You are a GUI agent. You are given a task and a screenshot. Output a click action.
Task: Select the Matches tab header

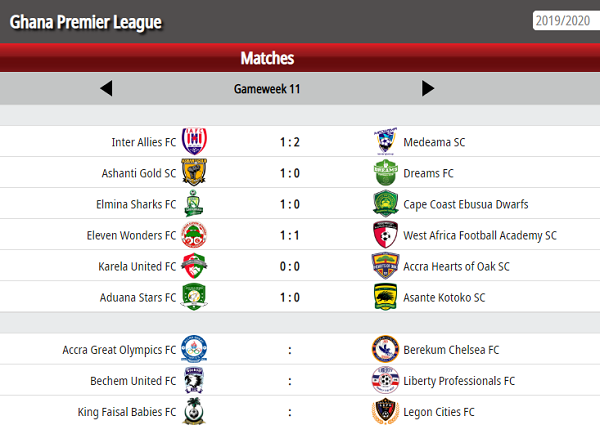267,57
